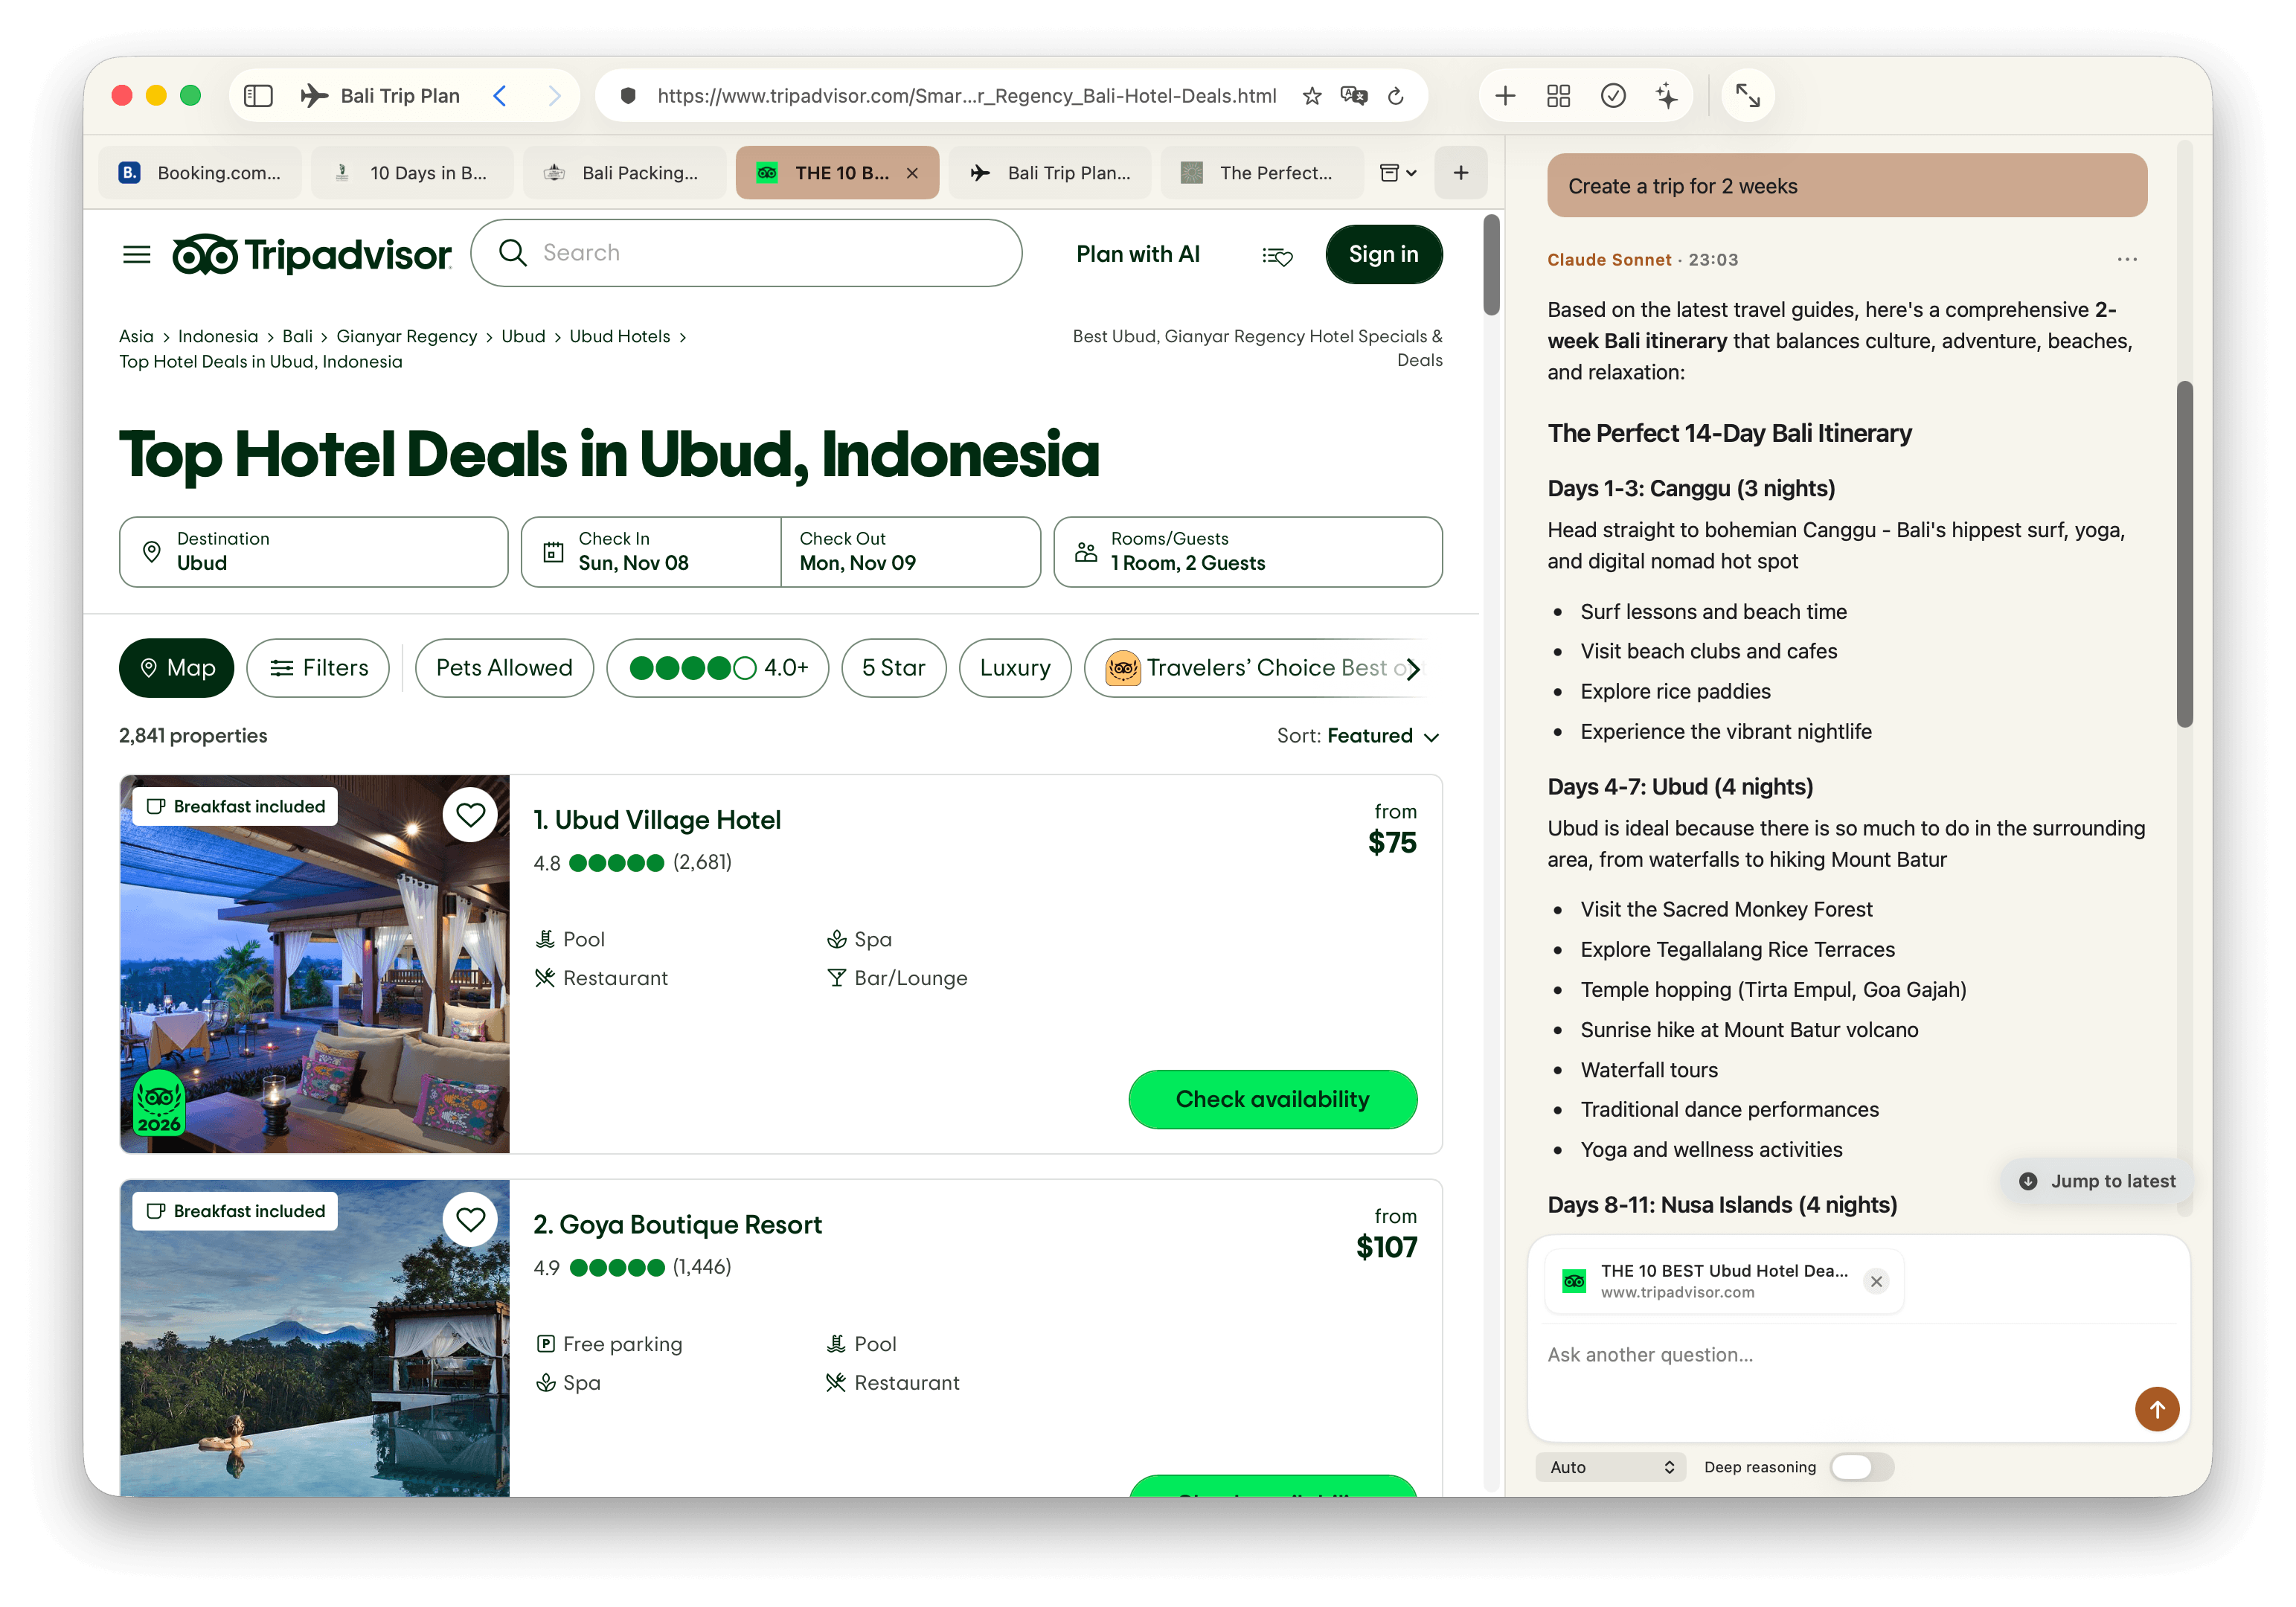Toggle the 4.0+ rating filter
Viewport: 2296px width, 1607px height.
click(x=717, y=667)
